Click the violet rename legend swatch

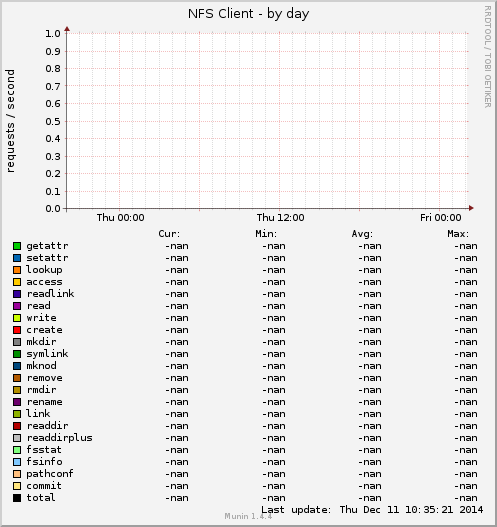click(17, 402)
